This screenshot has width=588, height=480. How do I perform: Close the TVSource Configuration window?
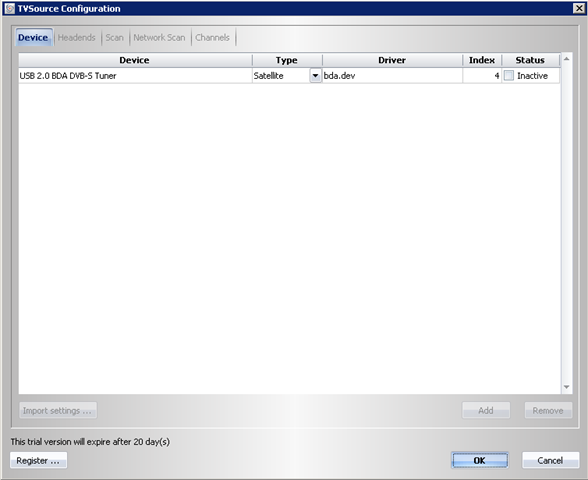(579, 8)
